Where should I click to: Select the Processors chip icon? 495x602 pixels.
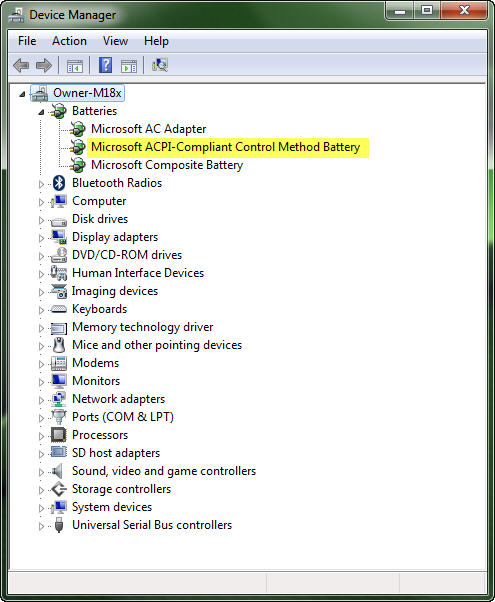point(58,435)
